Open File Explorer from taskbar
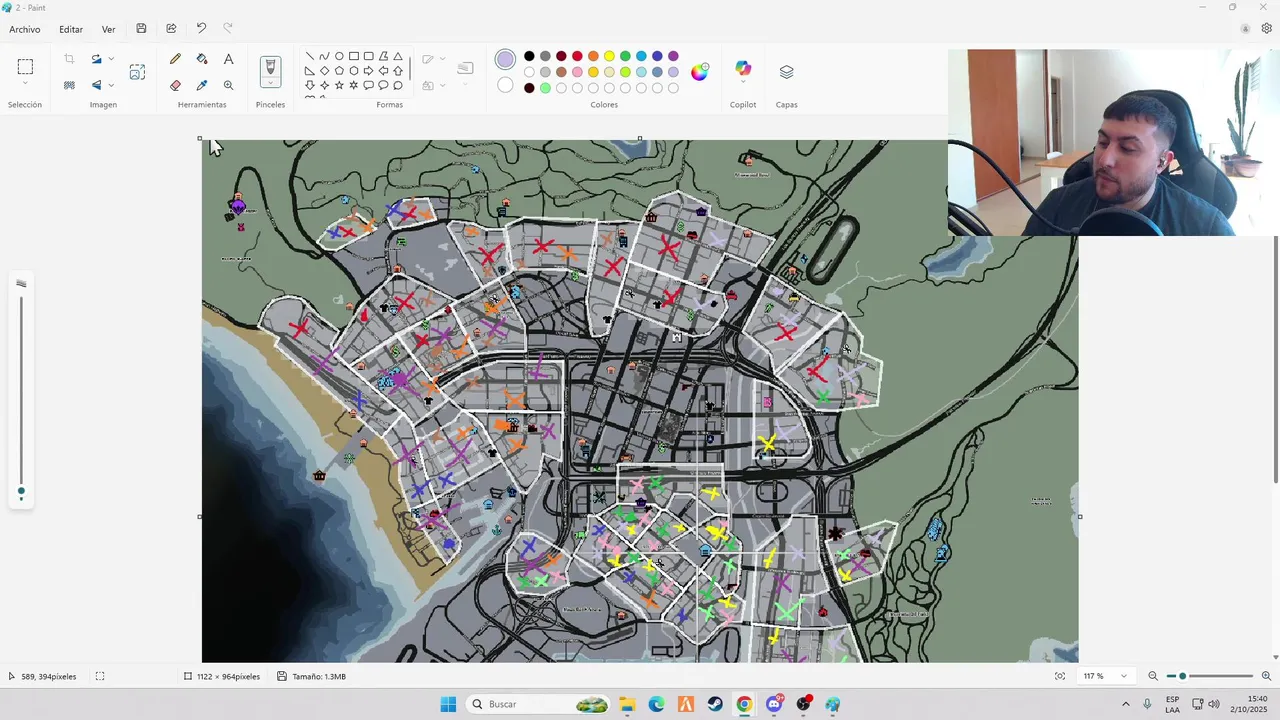 pyautogui.click(x=627, y=704)
